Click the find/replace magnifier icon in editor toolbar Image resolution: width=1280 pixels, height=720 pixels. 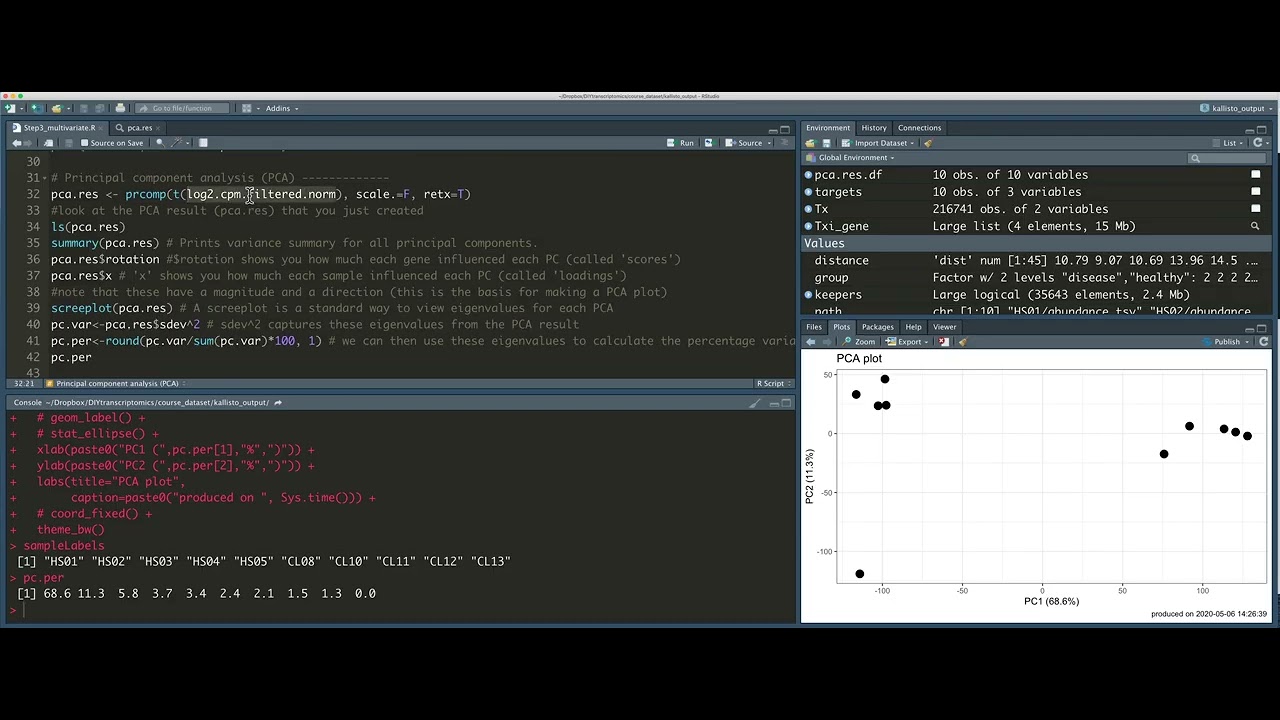pyautogui.click(x=160, y=143)
